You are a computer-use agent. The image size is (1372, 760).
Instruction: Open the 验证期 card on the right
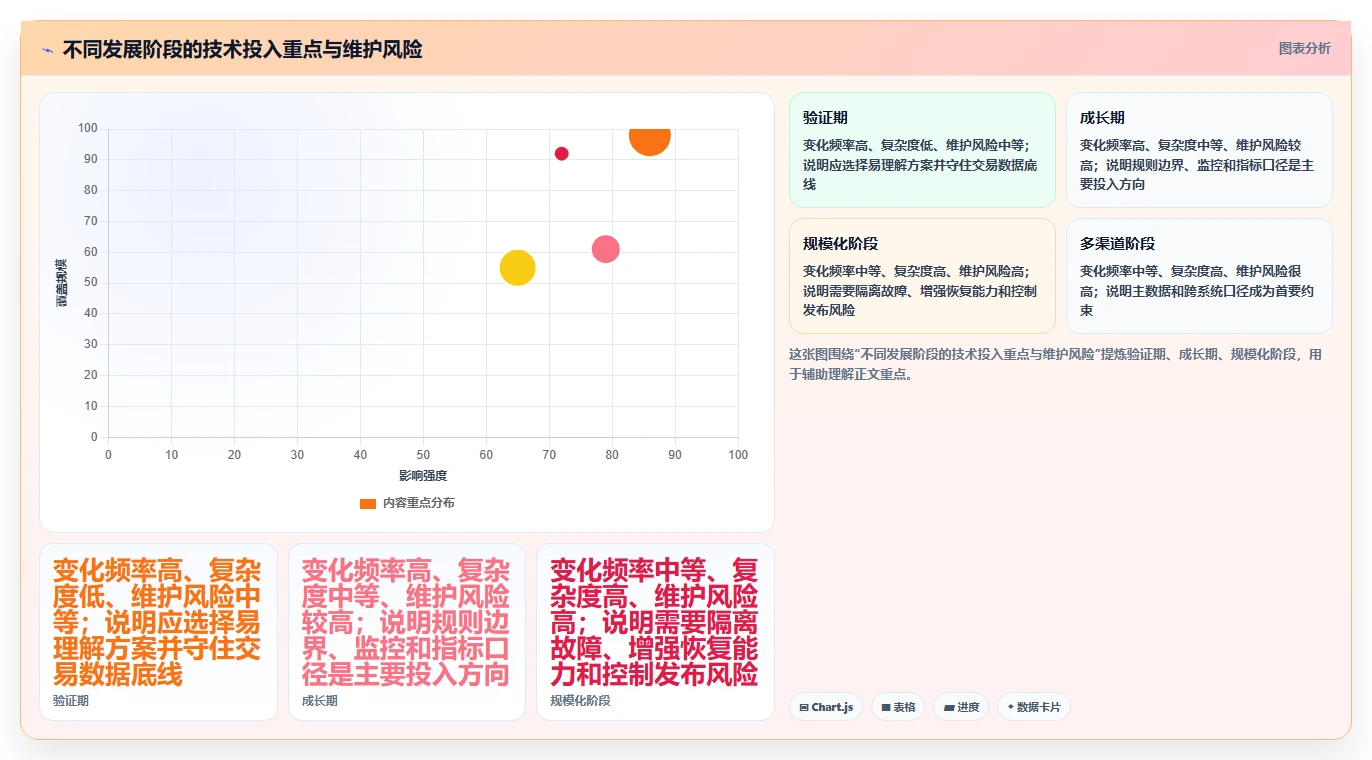922,150
